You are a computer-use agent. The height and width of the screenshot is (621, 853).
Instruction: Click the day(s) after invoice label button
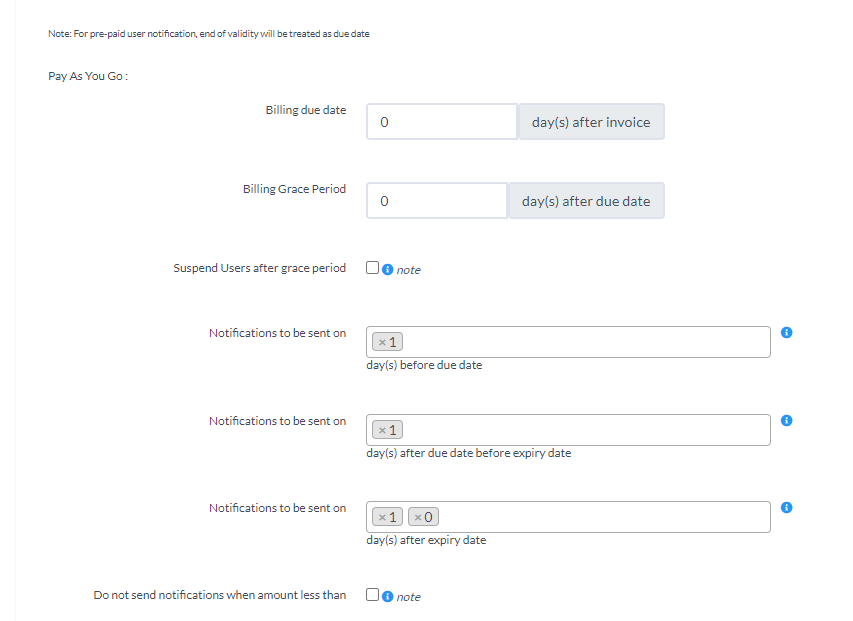tap(590, 121)
